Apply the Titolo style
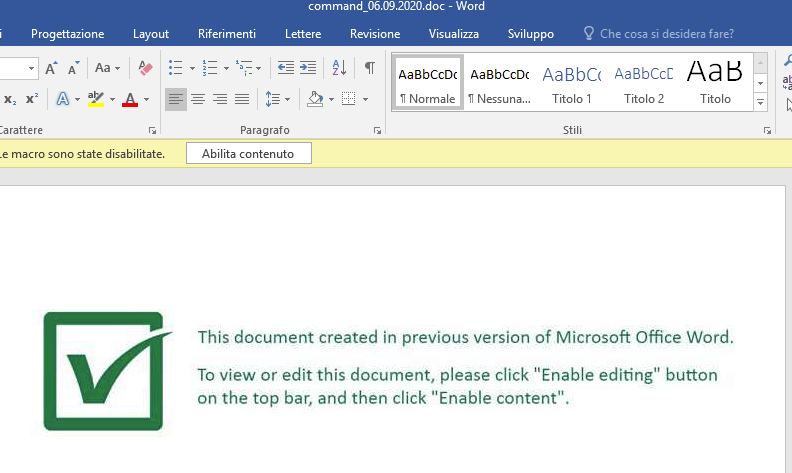The width and height of the screenshot is (792, 473). [x=715, y=82]
